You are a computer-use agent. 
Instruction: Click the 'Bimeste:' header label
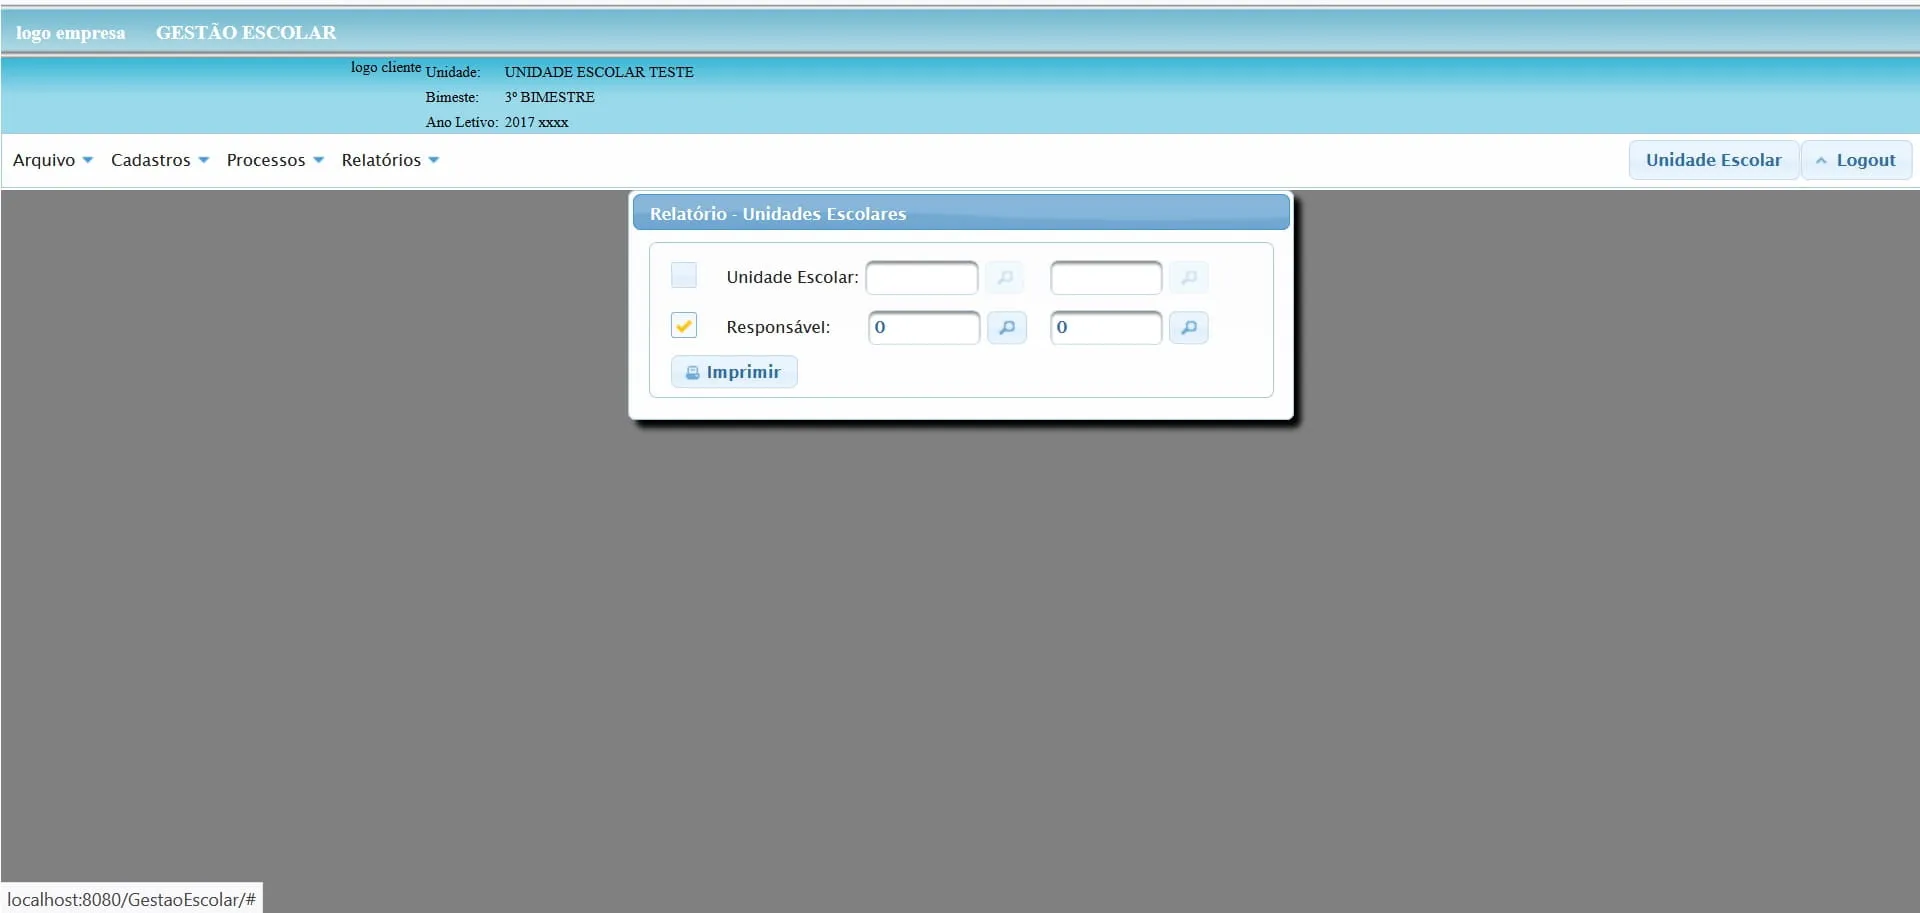point(452,97)
